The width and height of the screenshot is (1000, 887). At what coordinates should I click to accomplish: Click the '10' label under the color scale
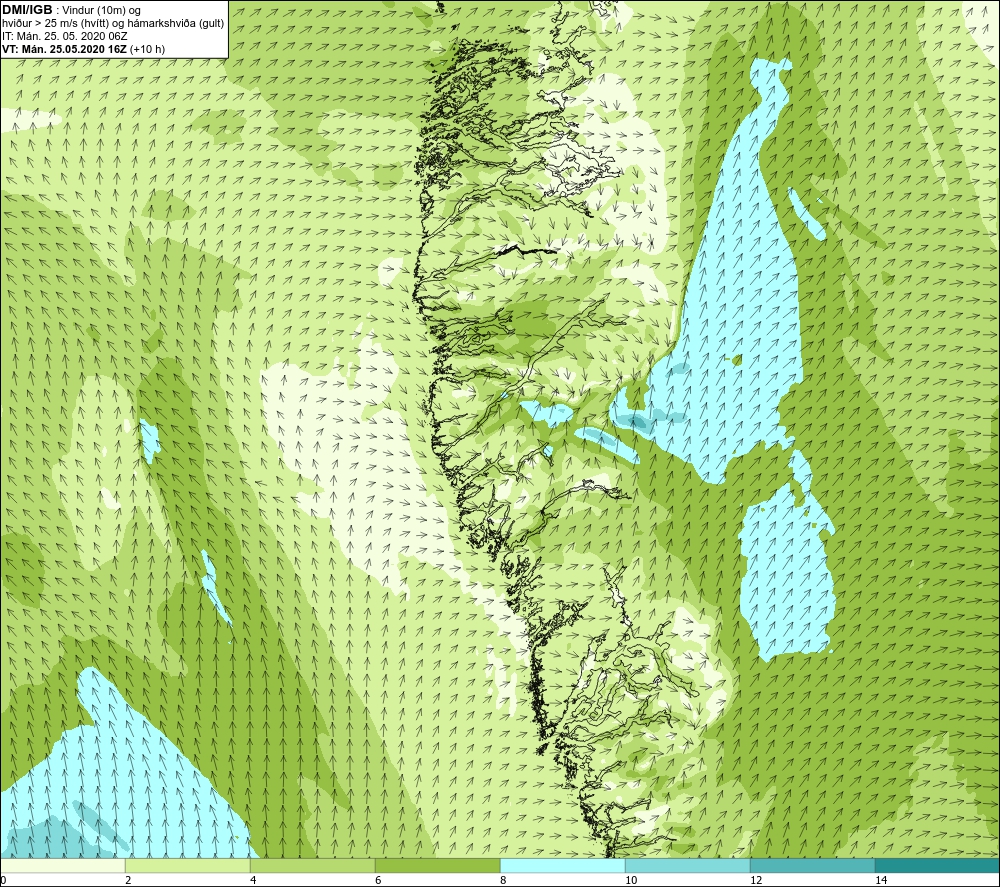pyautogui.click(x=631, y=881)
